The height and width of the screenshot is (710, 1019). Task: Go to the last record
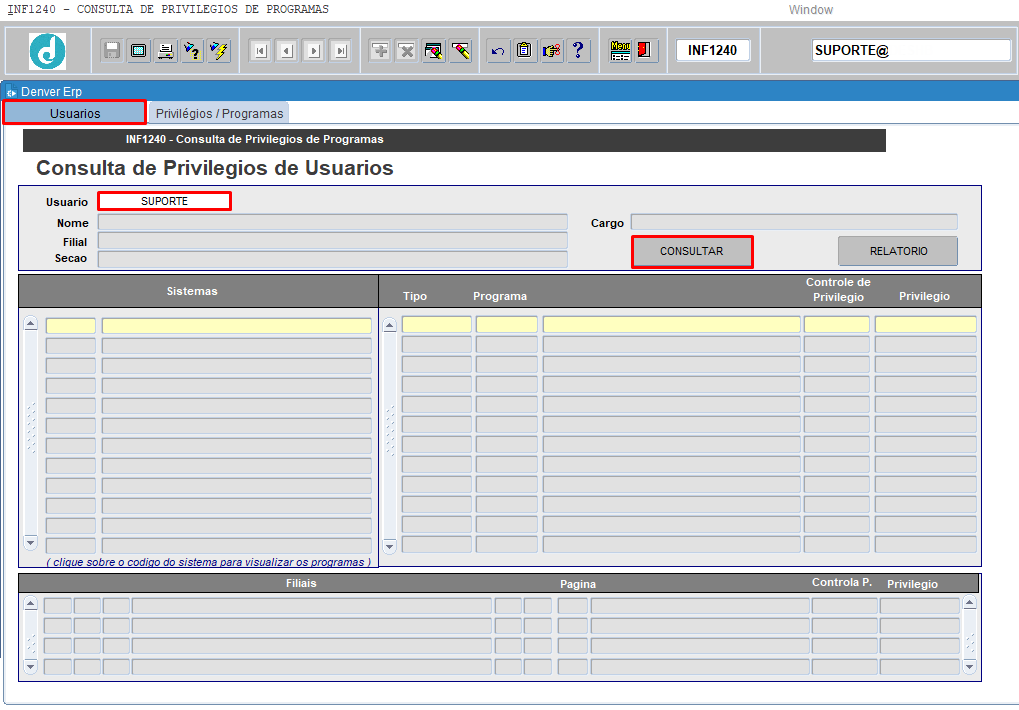click(x=341, y=51)
